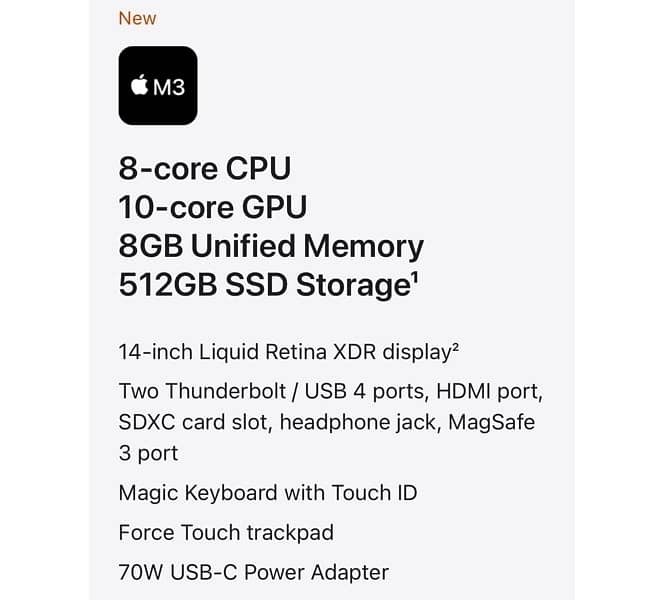Image resolution: width=664 pixels, height=600 pixels.
Task: Click the "headphone jack" text
Action: pos(358,422)
